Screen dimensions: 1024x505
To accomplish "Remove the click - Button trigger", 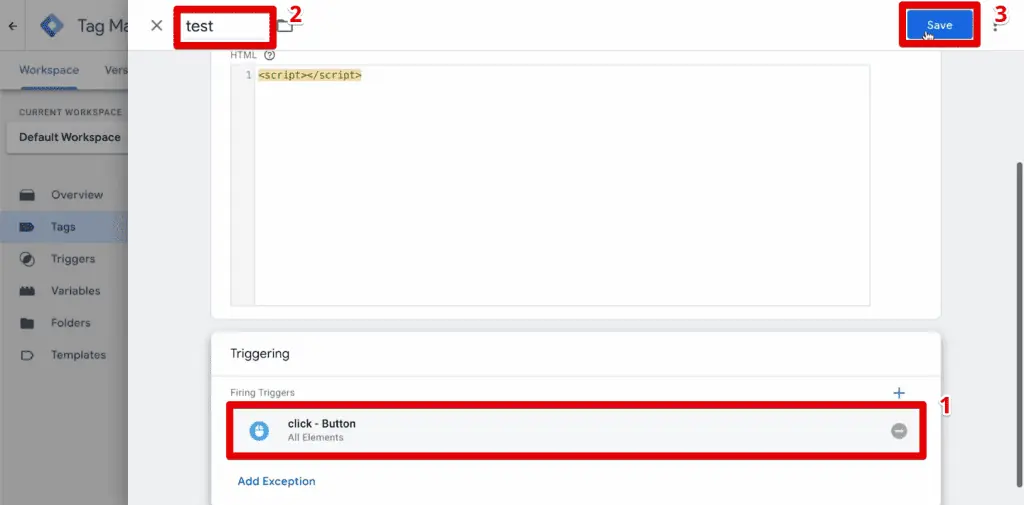I will [899, 431].
